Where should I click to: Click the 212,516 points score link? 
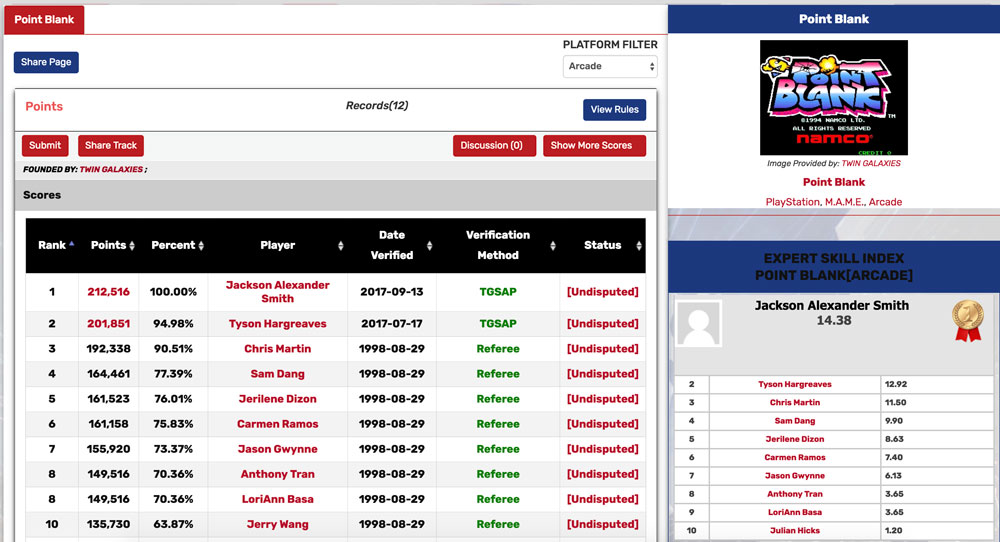[x=108, y=292]
